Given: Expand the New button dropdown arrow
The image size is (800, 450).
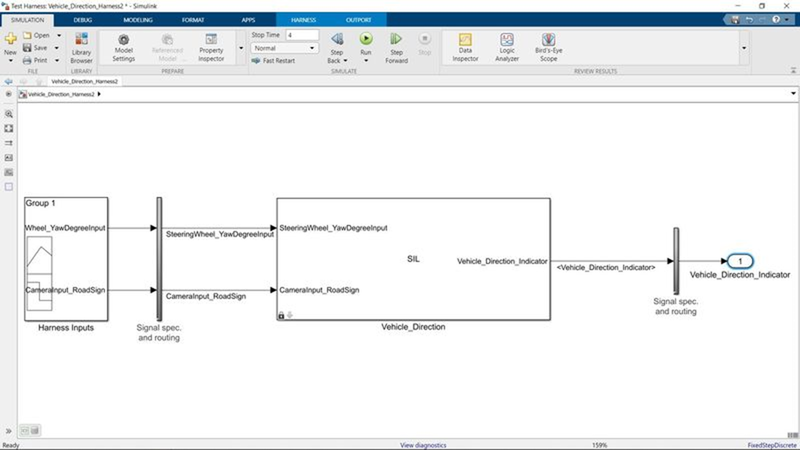Looking at the screenshot, I should [x=10, y=60].
